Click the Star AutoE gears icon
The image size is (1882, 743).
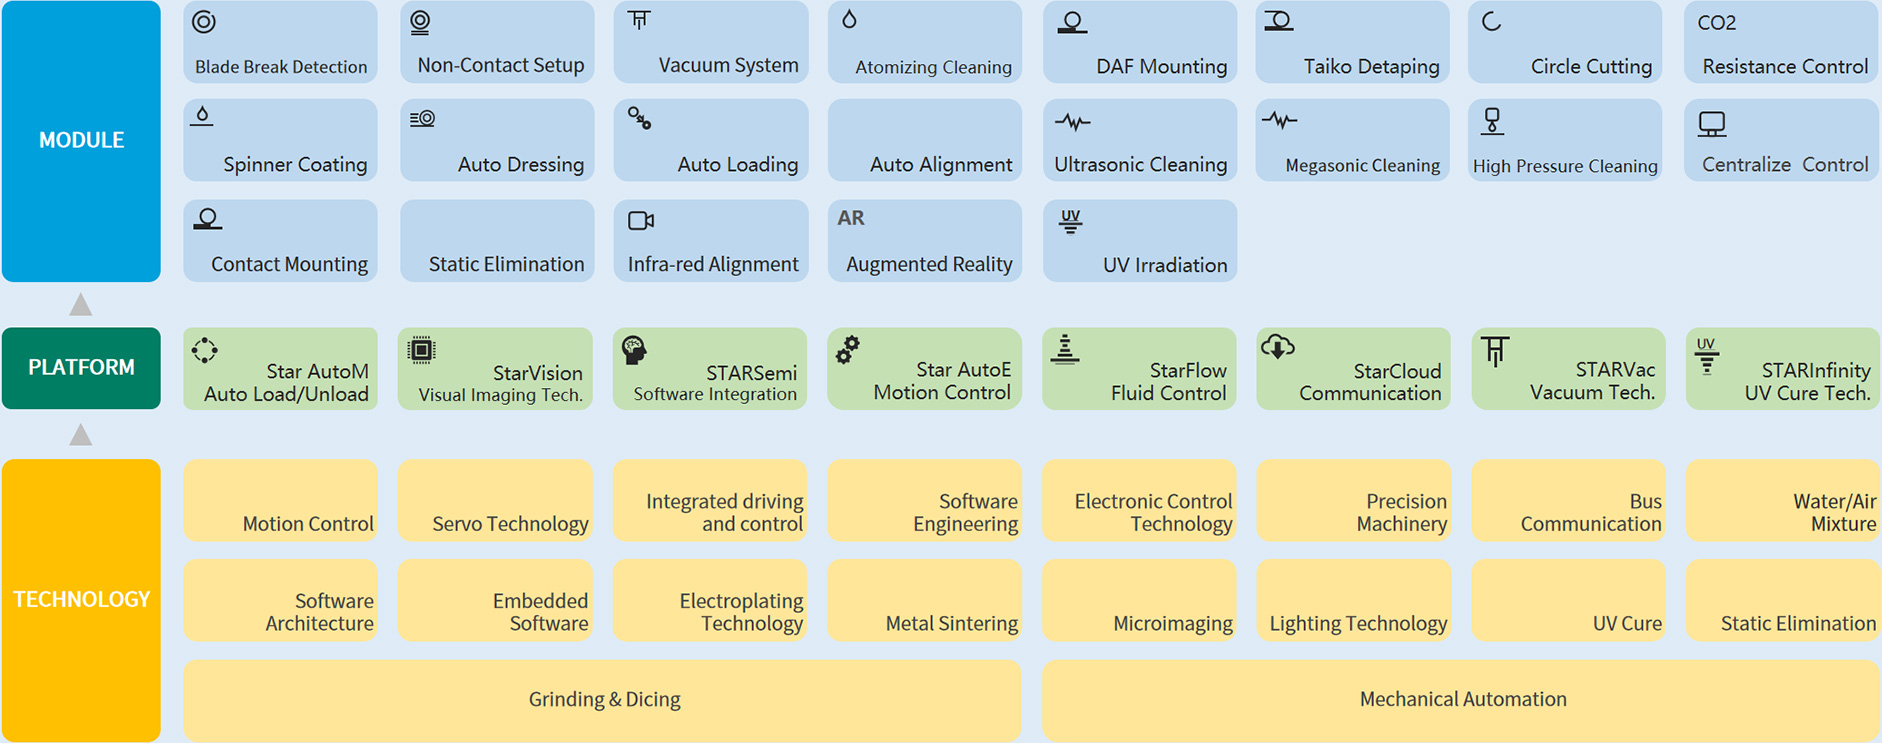(x=848, y=349)
